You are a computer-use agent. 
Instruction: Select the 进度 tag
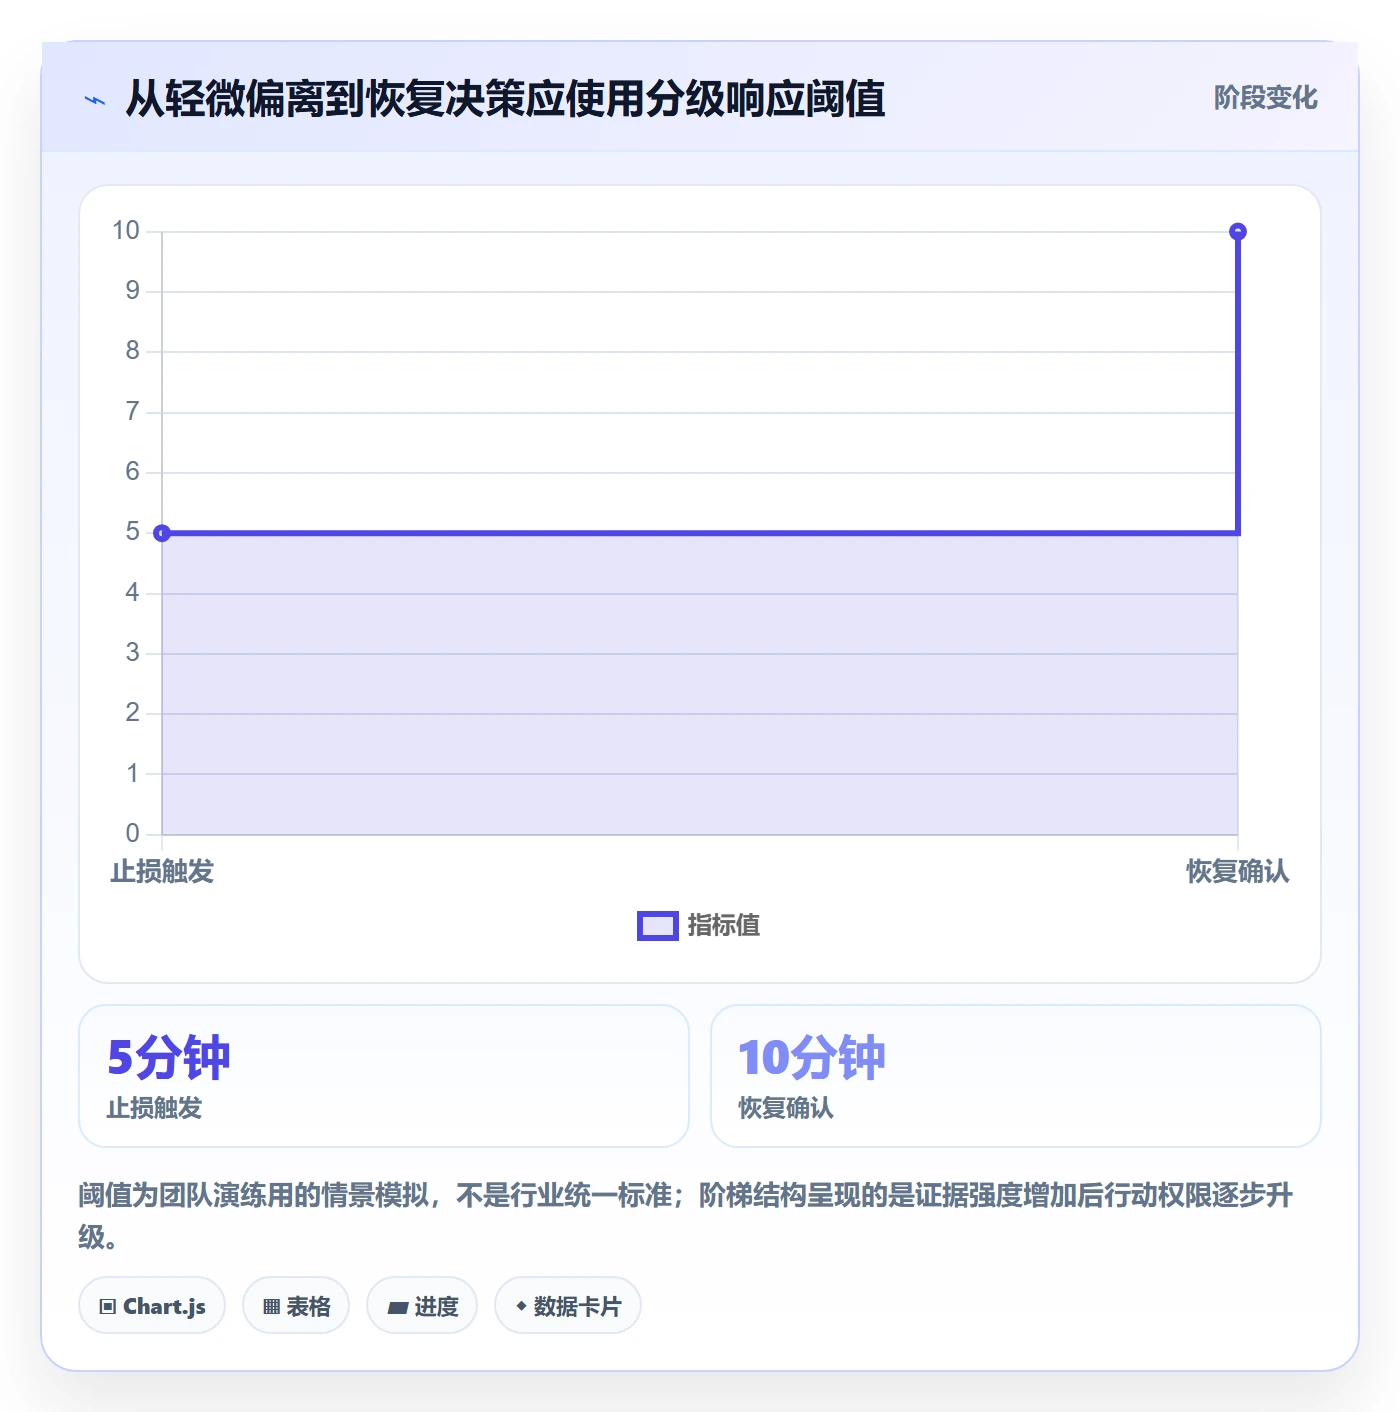[x=422, y=1306]
